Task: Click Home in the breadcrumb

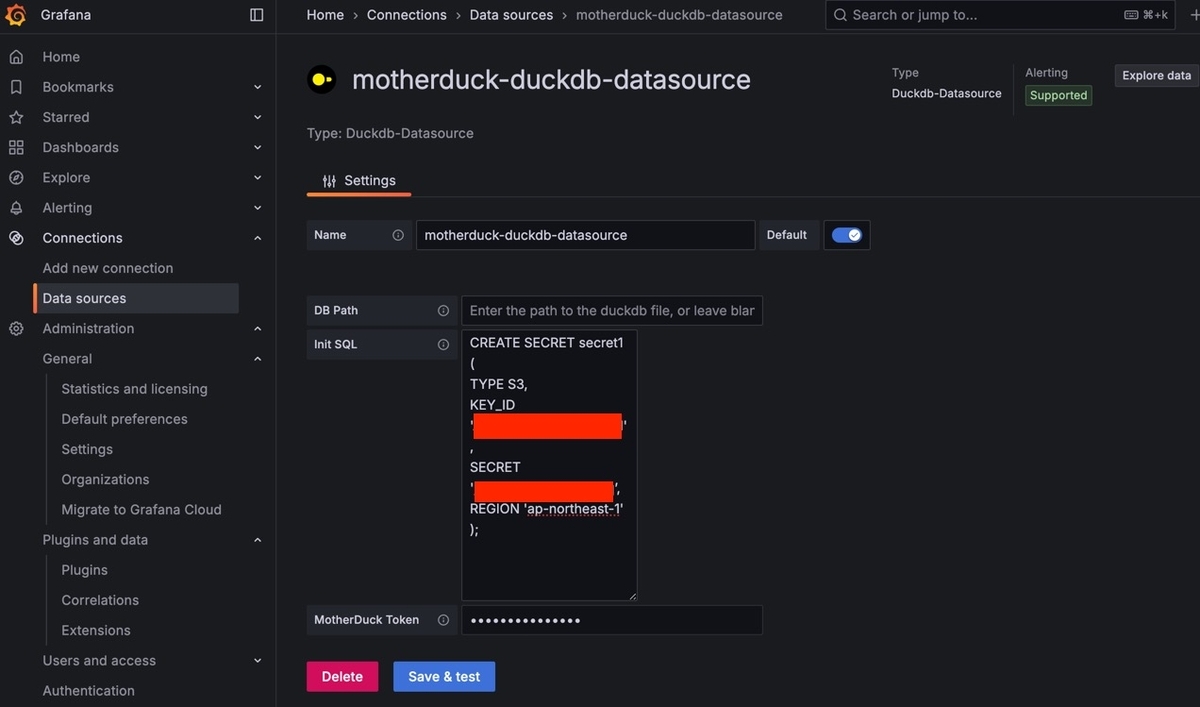Action: click(325, 15)
